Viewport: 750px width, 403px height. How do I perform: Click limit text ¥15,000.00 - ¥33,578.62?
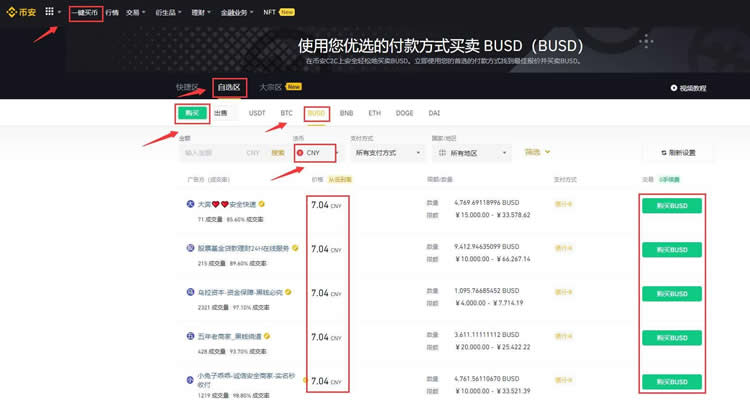(493, 215)
